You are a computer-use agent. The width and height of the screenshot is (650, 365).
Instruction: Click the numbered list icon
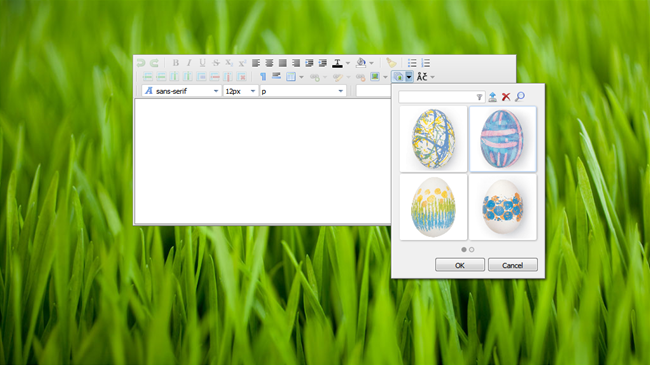point(426,63)
